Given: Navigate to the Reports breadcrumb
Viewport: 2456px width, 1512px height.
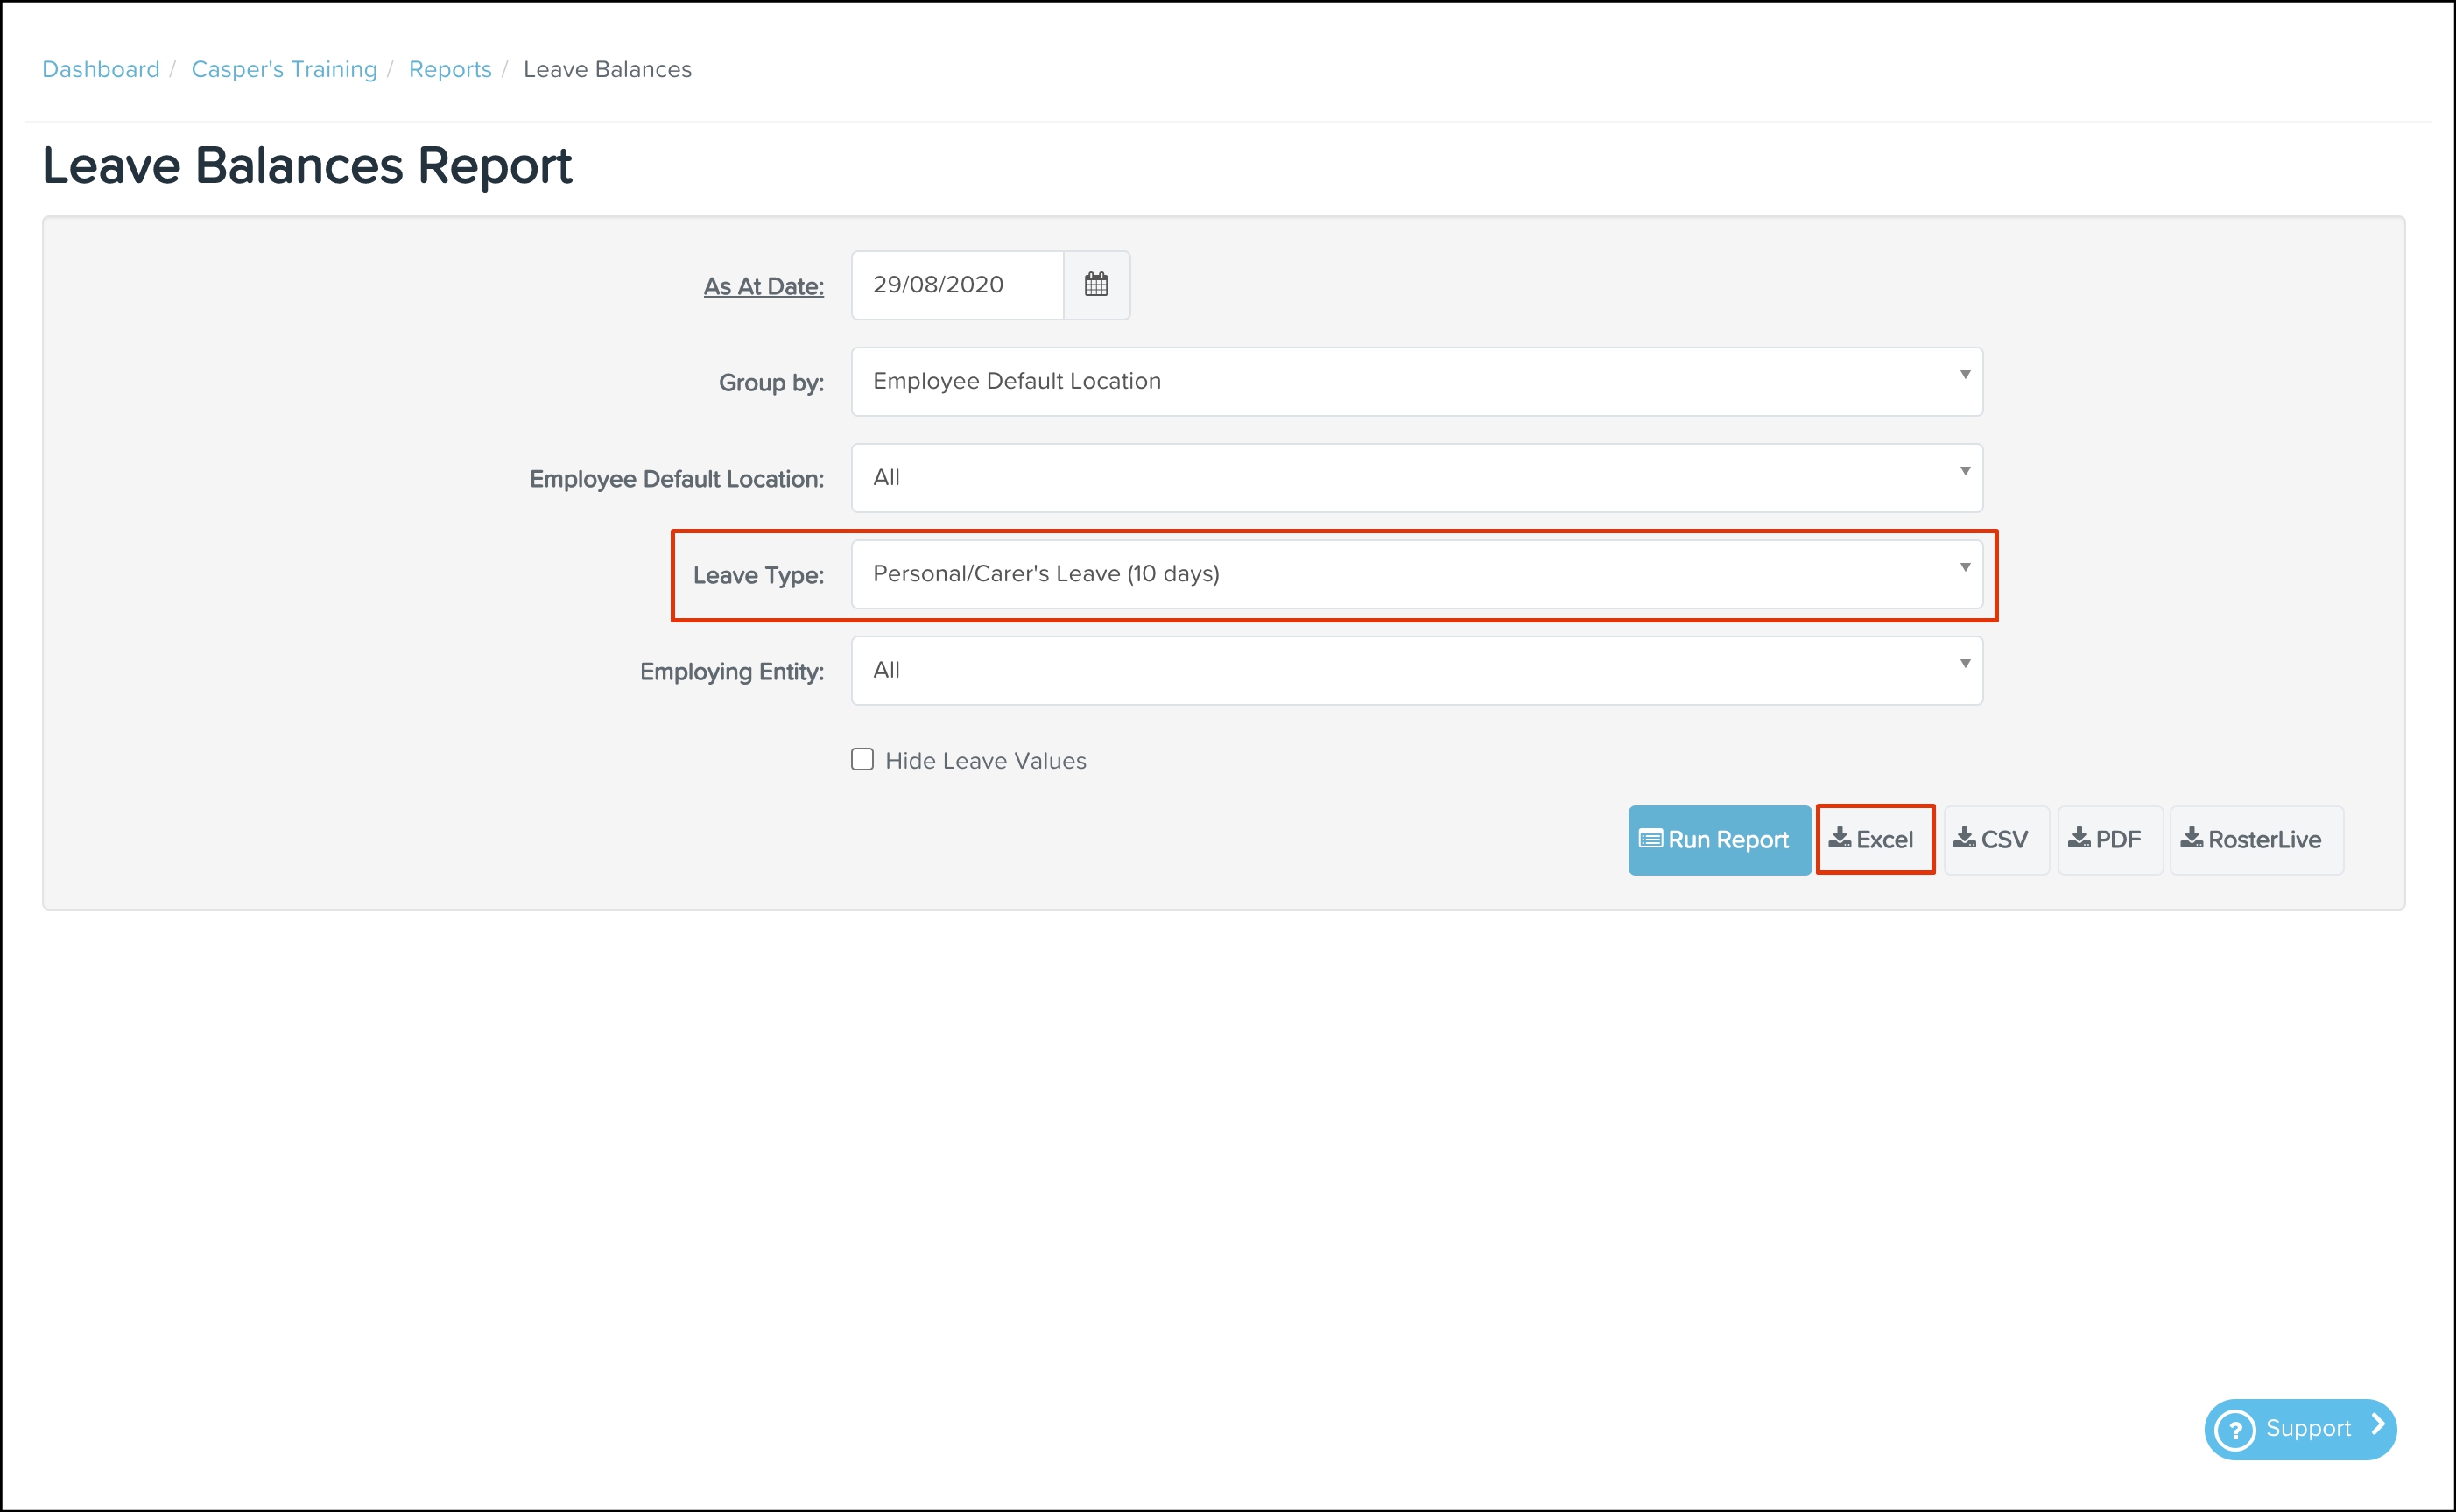Looking at the screenshot, I should (450, 69).
